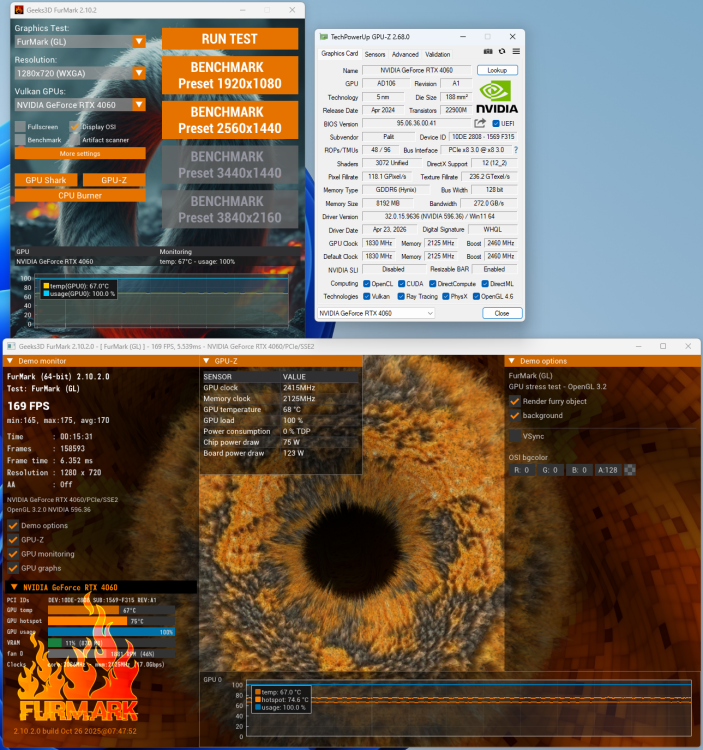The height and width of the screenshot is (750, 703).
Task: Toggle the Demo options checkbox in monitor
Action: click(13, 525)
